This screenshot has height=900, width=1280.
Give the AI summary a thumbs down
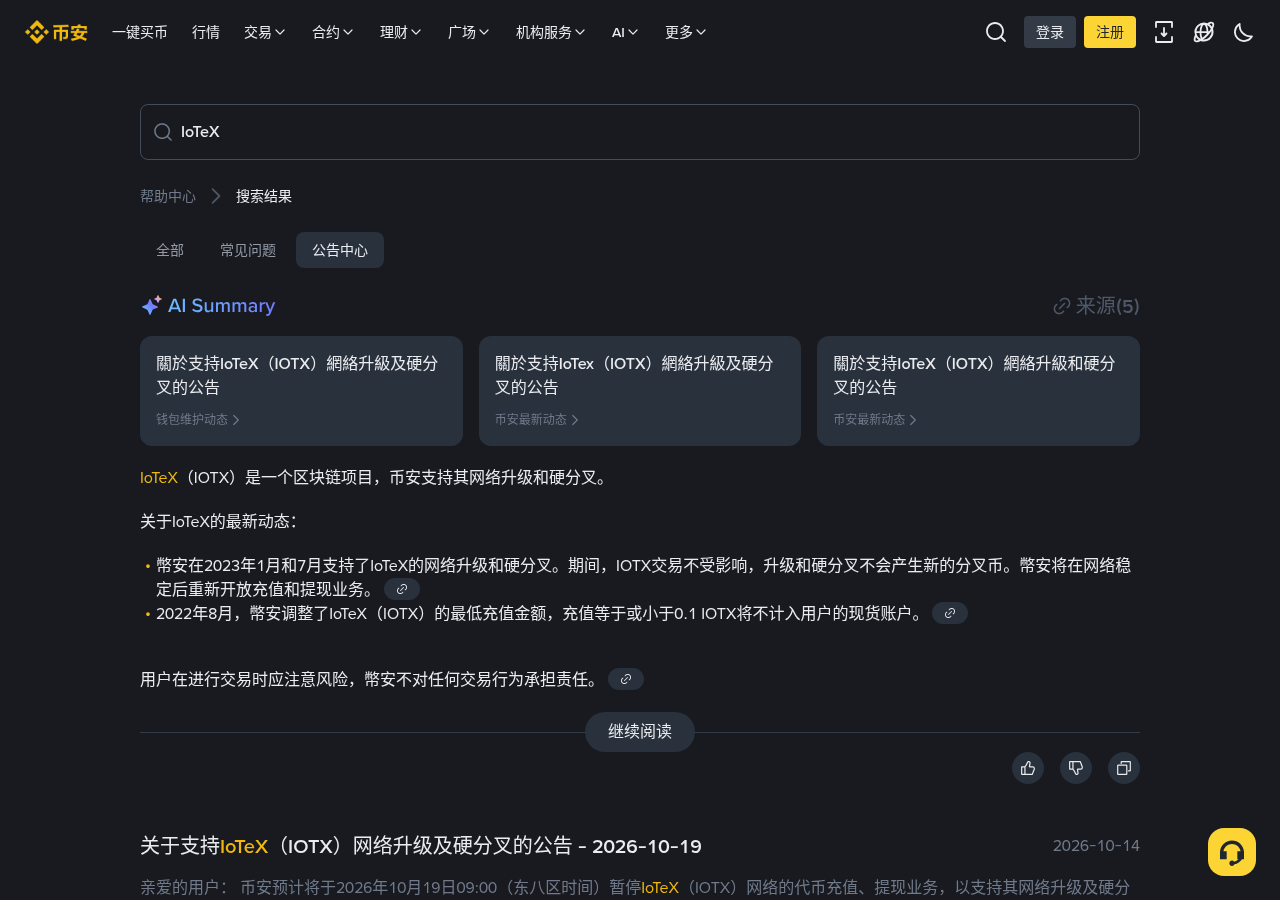(x=1076, y=768)
